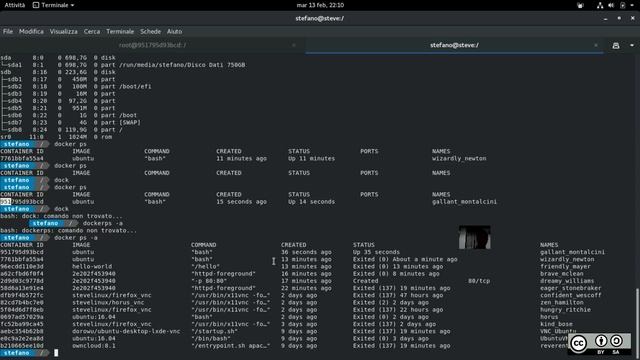Click the name dreamy_williams
640x360 pixels.
pos(567,281)
